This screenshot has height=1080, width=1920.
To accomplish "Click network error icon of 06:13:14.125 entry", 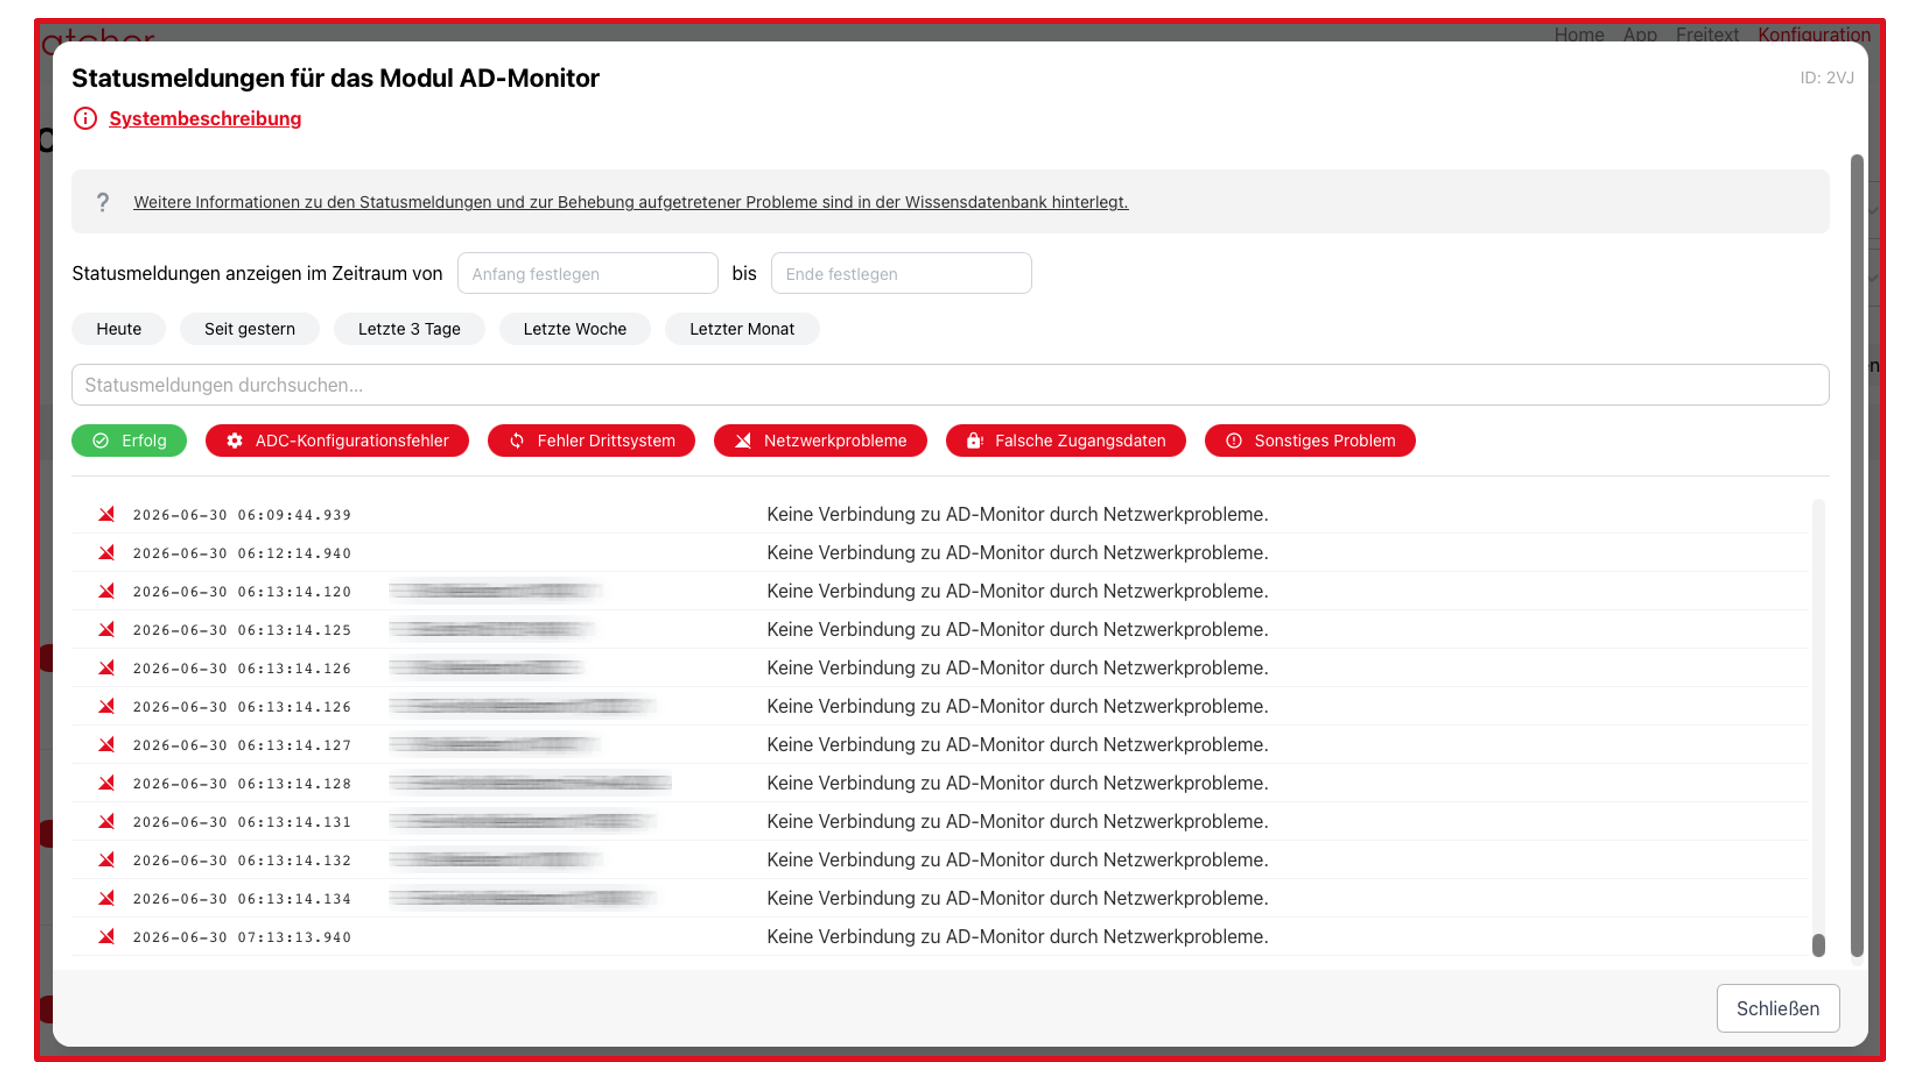I will 106,629.
